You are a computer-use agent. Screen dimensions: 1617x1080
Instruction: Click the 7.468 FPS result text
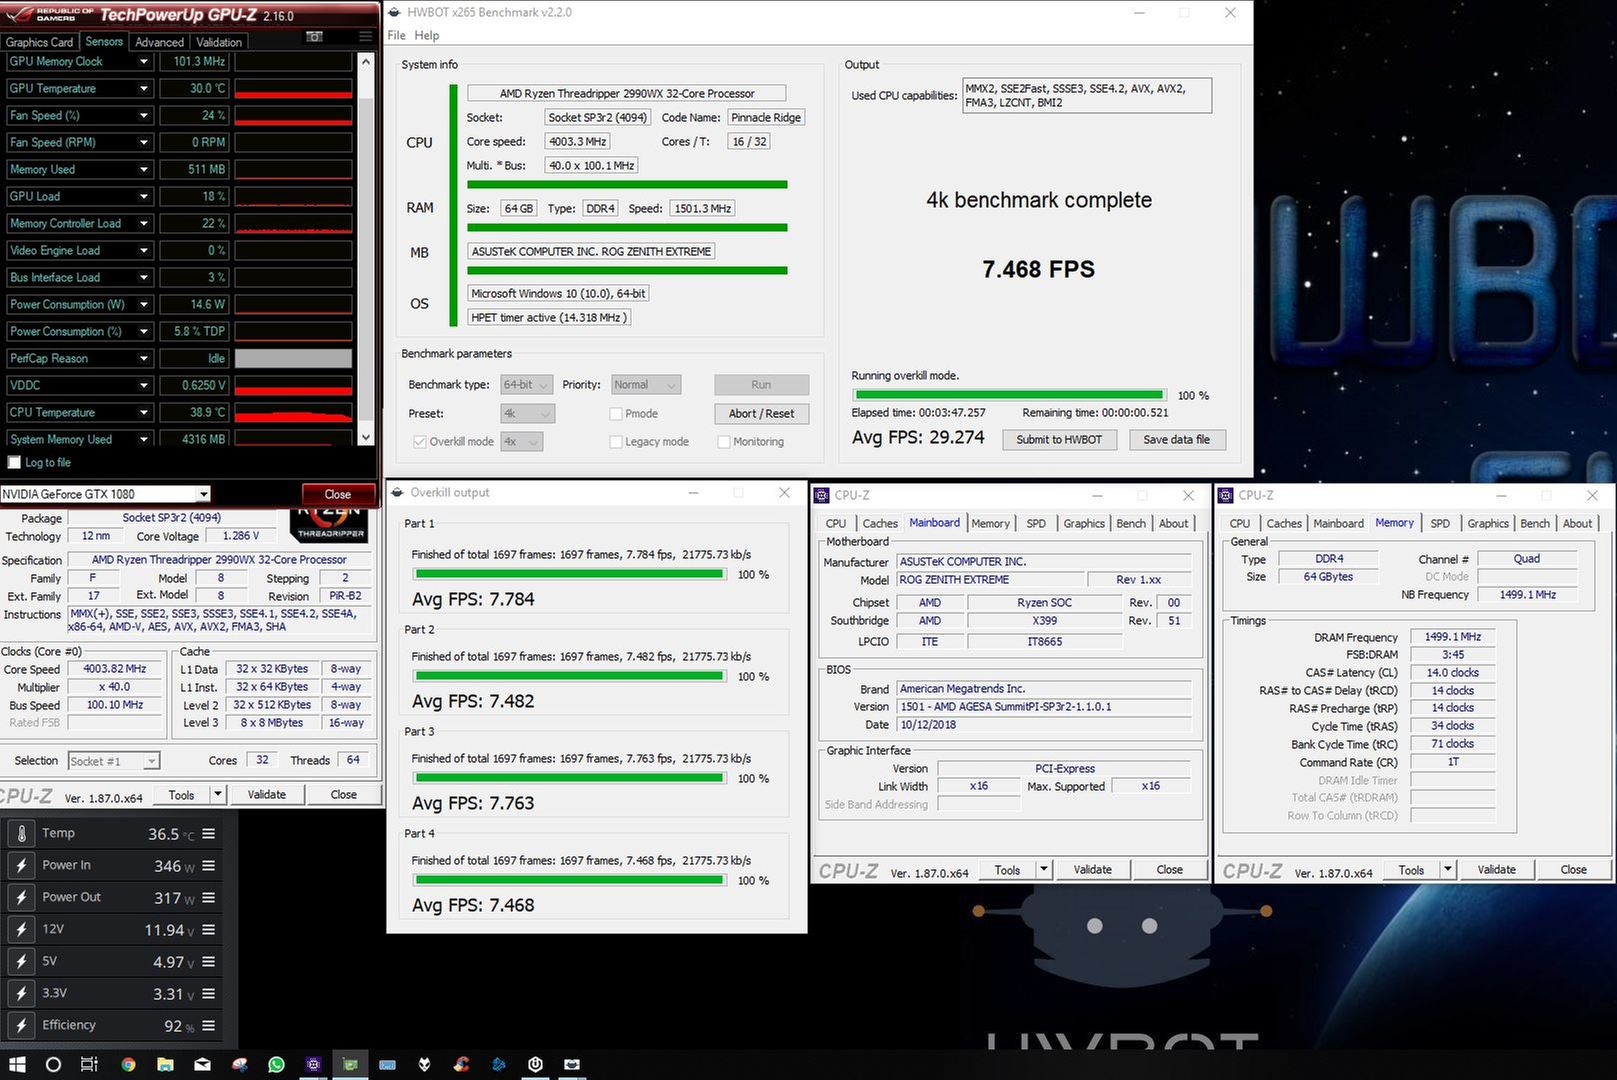coord(1038,269)
